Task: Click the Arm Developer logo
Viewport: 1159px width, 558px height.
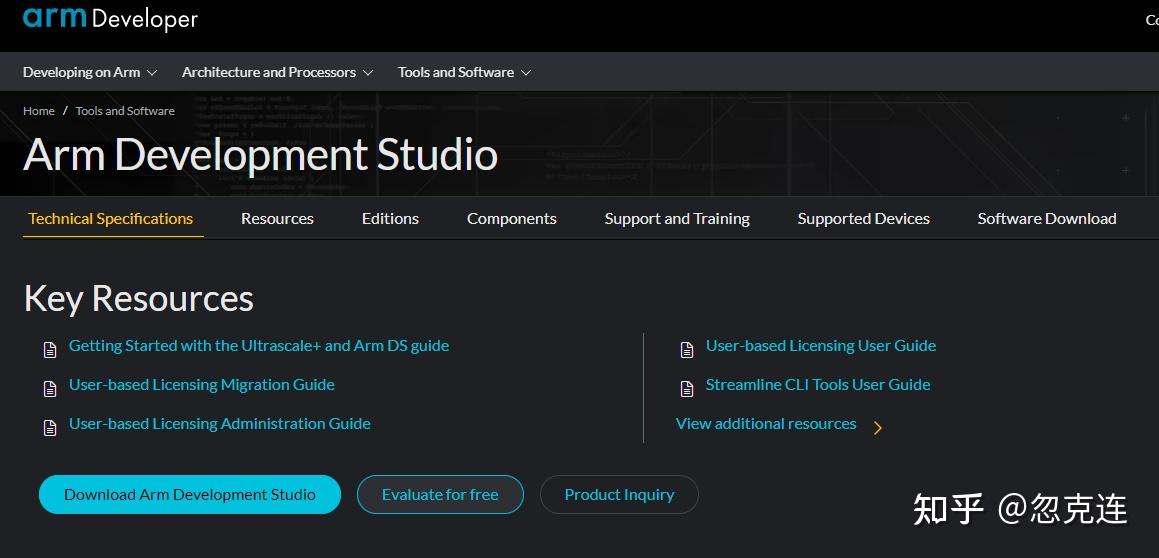Action: 110,18
